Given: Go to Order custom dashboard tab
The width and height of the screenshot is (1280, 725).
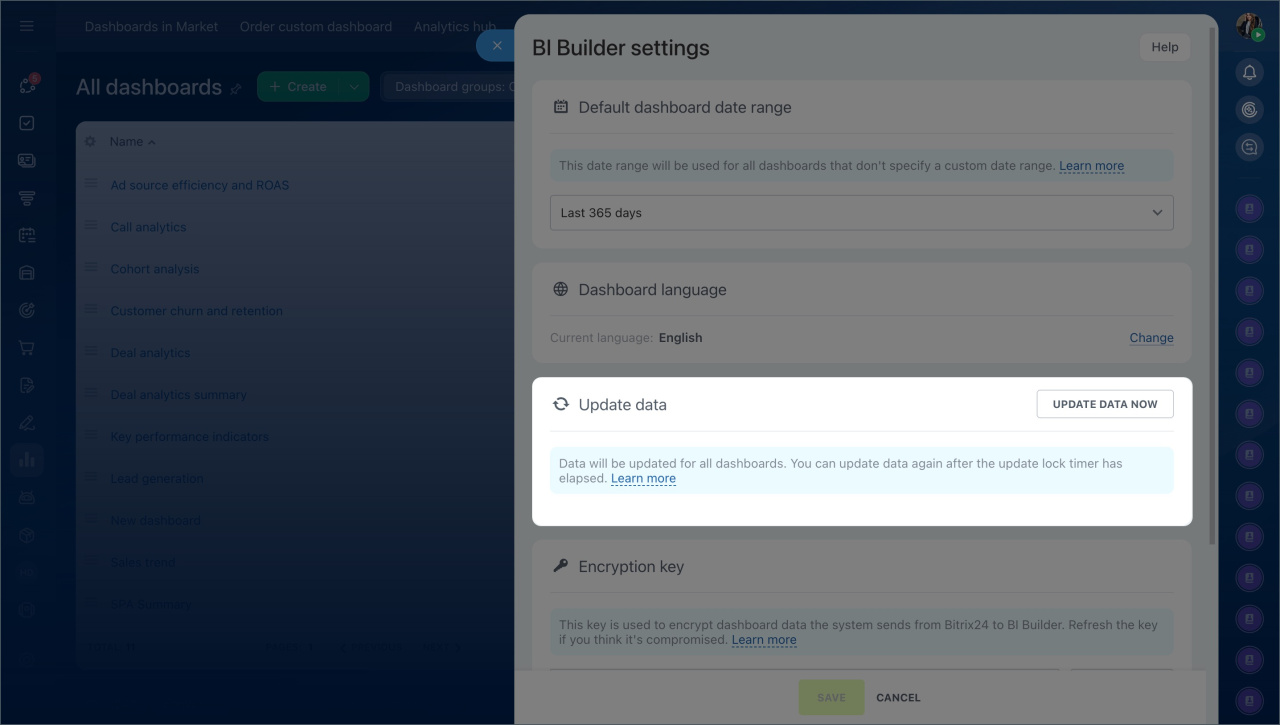Looking at the screenshot, I should point(316,27).
